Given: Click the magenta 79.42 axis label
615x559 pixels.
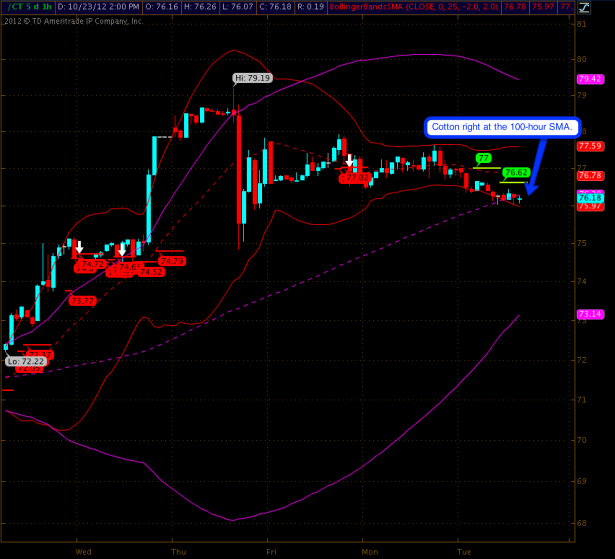Looking at the screenshot, I should click(588, 79).
